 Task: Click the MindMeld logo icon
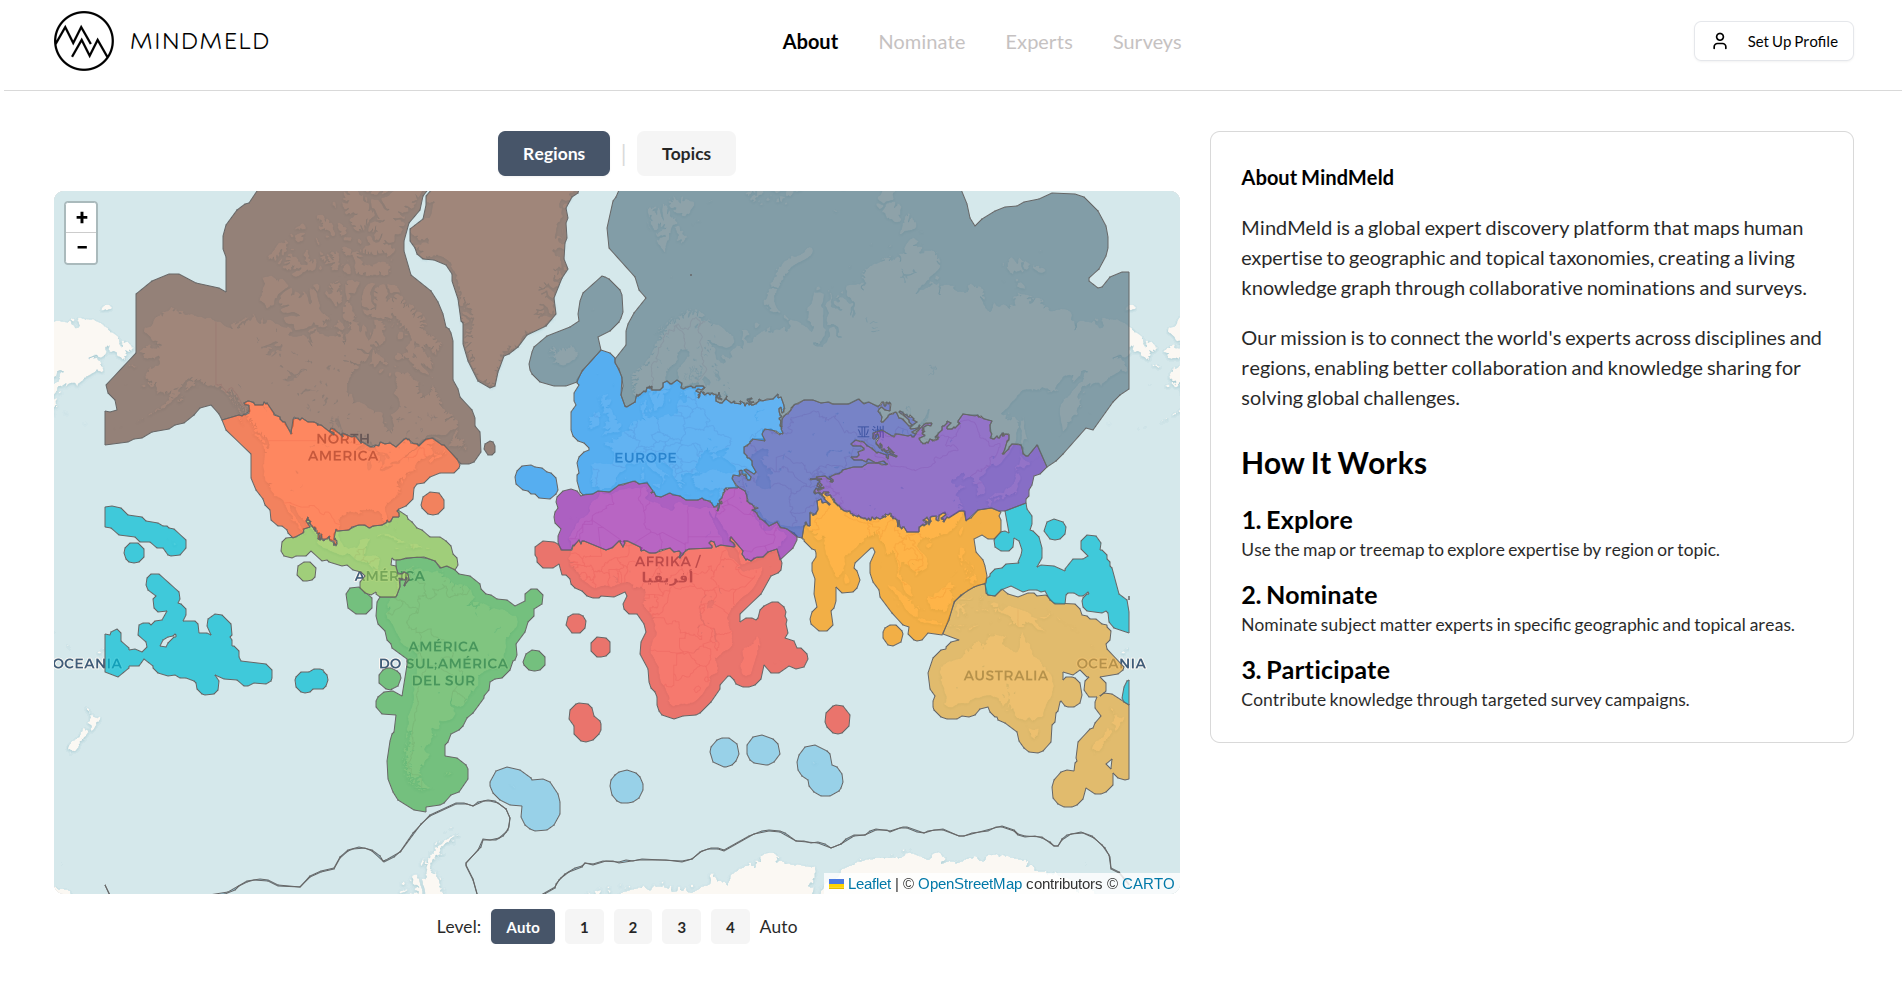[84, 41]
